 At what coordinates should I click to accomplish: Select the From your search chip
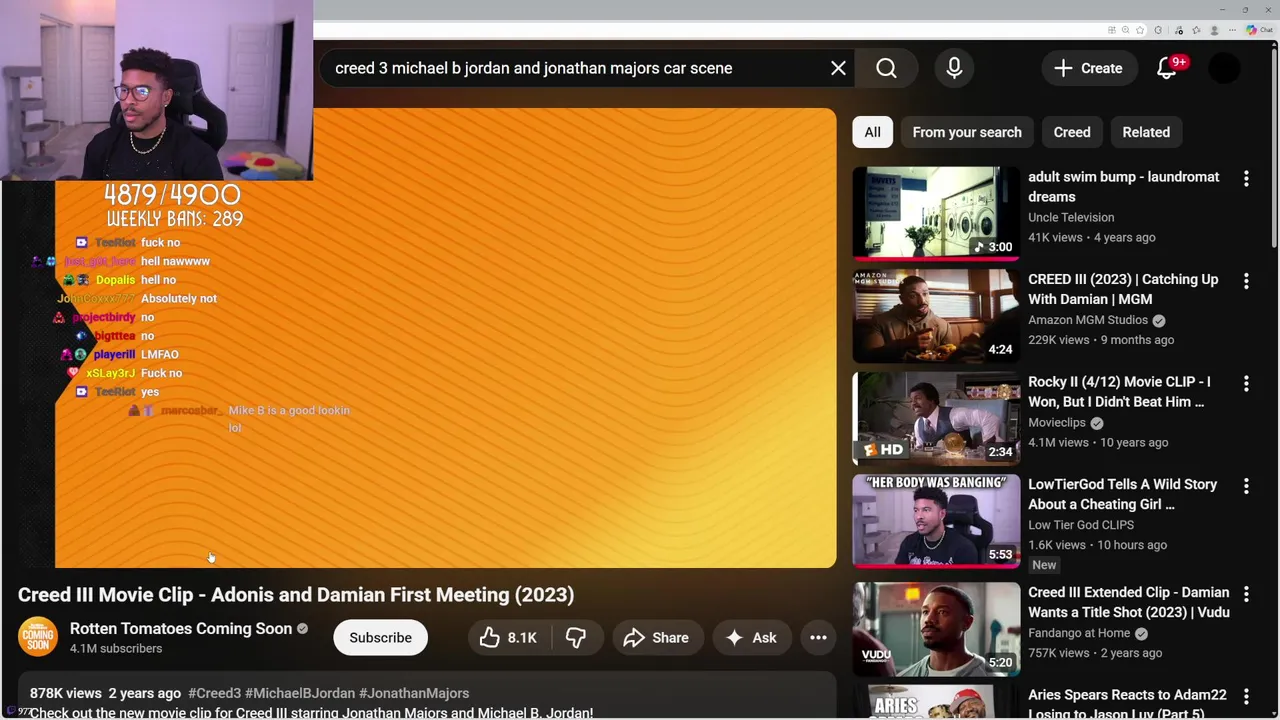tap(967, 132)
